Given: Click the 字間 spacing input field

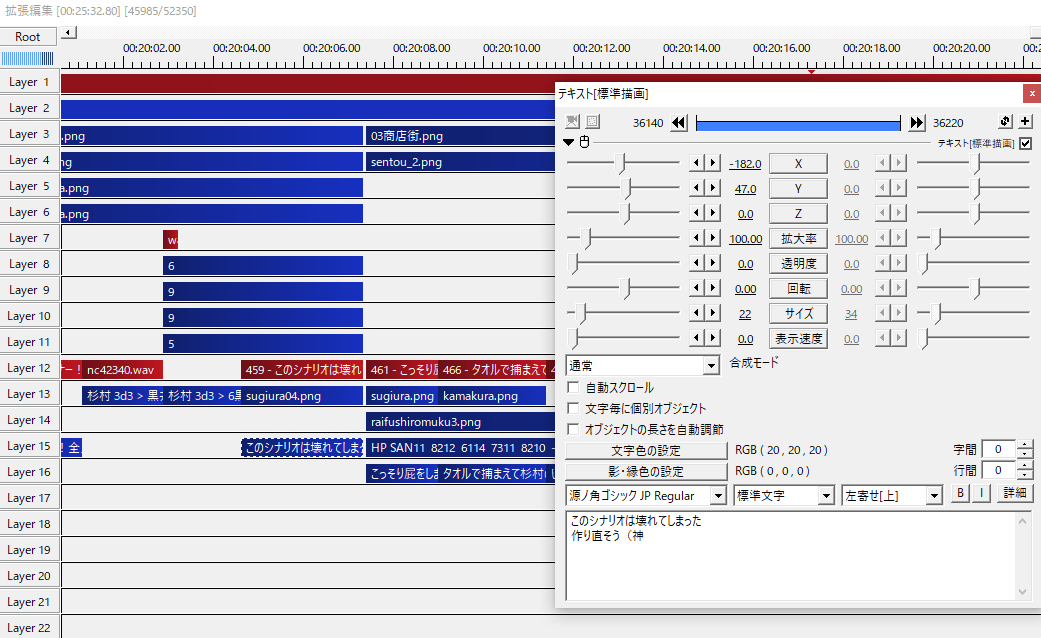Looking at the screenshot, I should pos(998,449).
